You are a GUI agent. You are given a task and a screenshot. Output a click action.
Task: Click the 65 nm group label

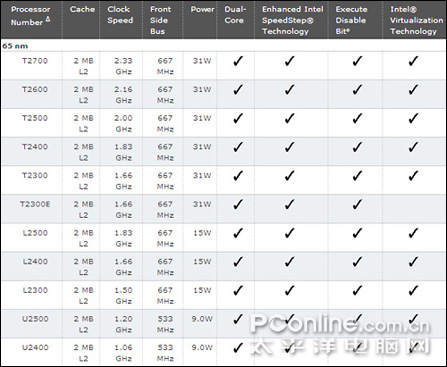[15, 46]
